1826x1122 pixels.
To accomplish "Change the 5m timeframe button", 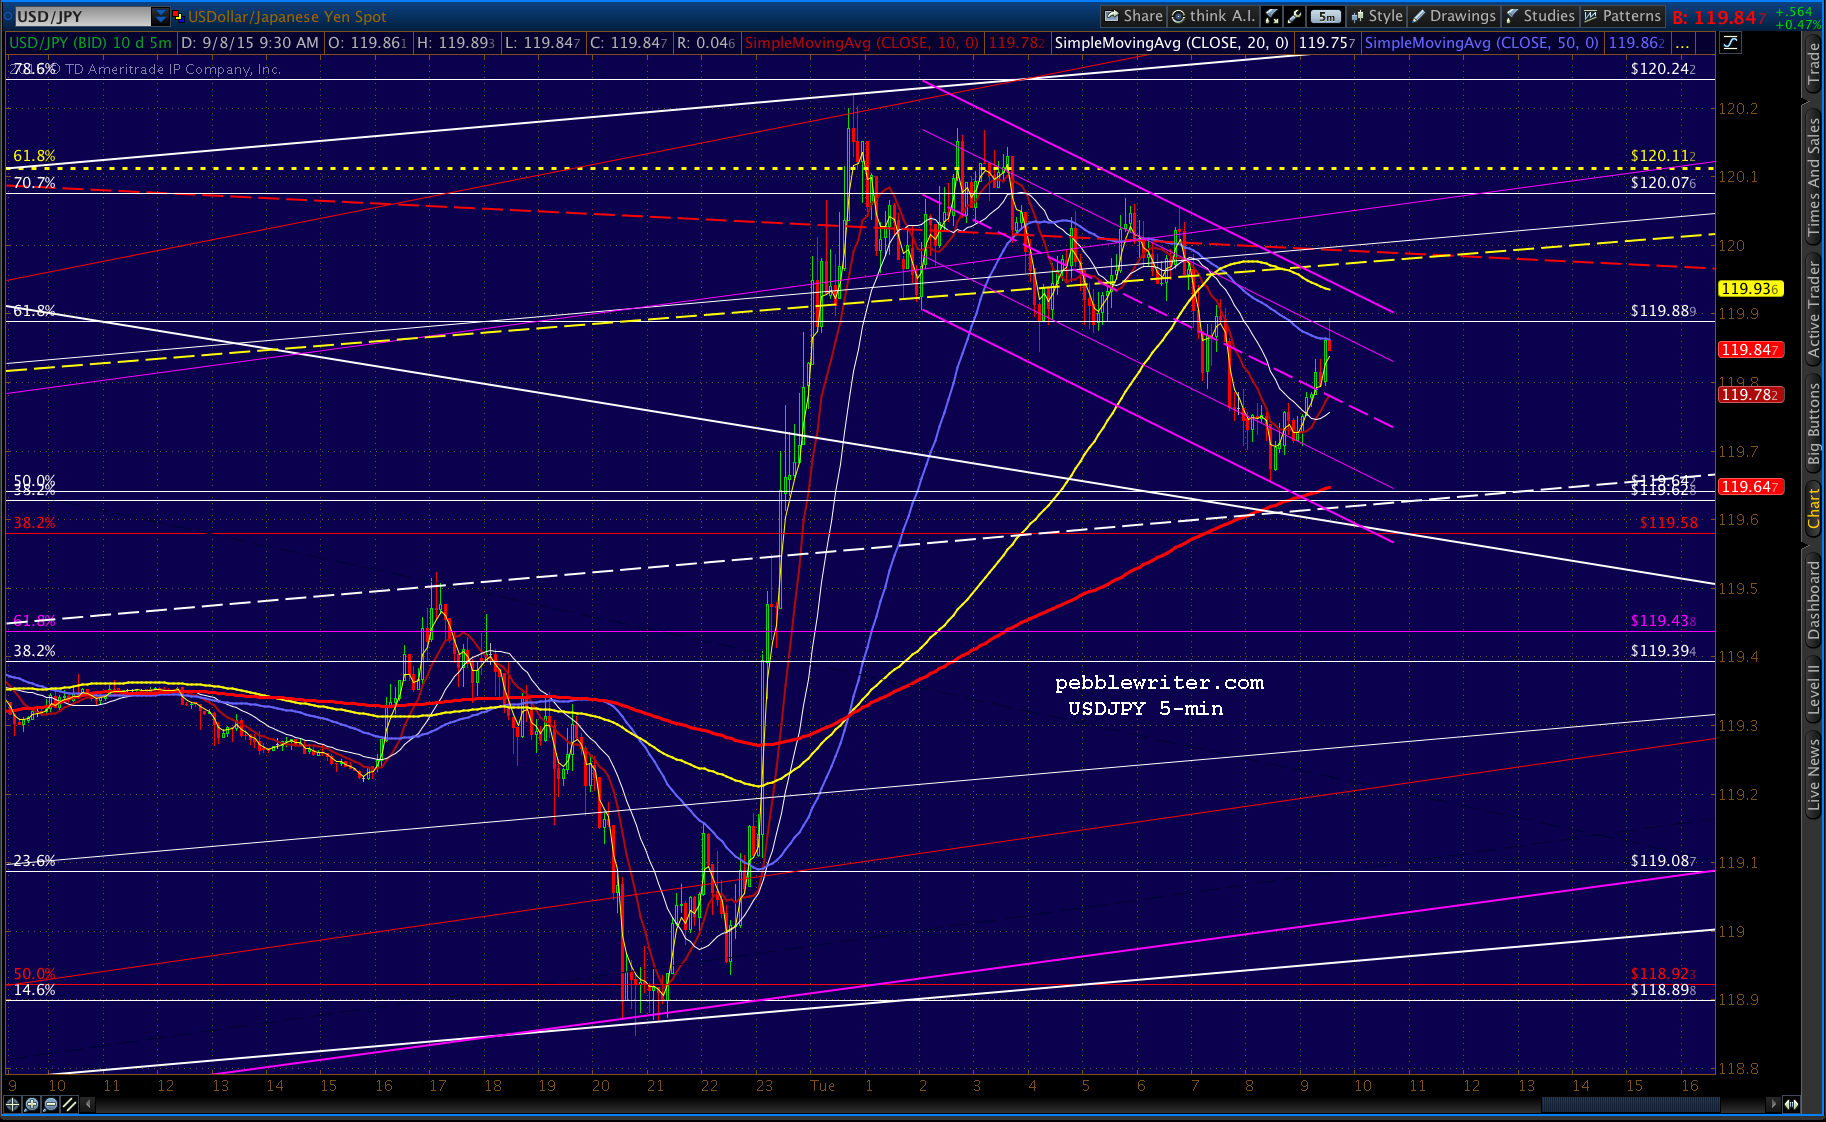I will 1326,16.
